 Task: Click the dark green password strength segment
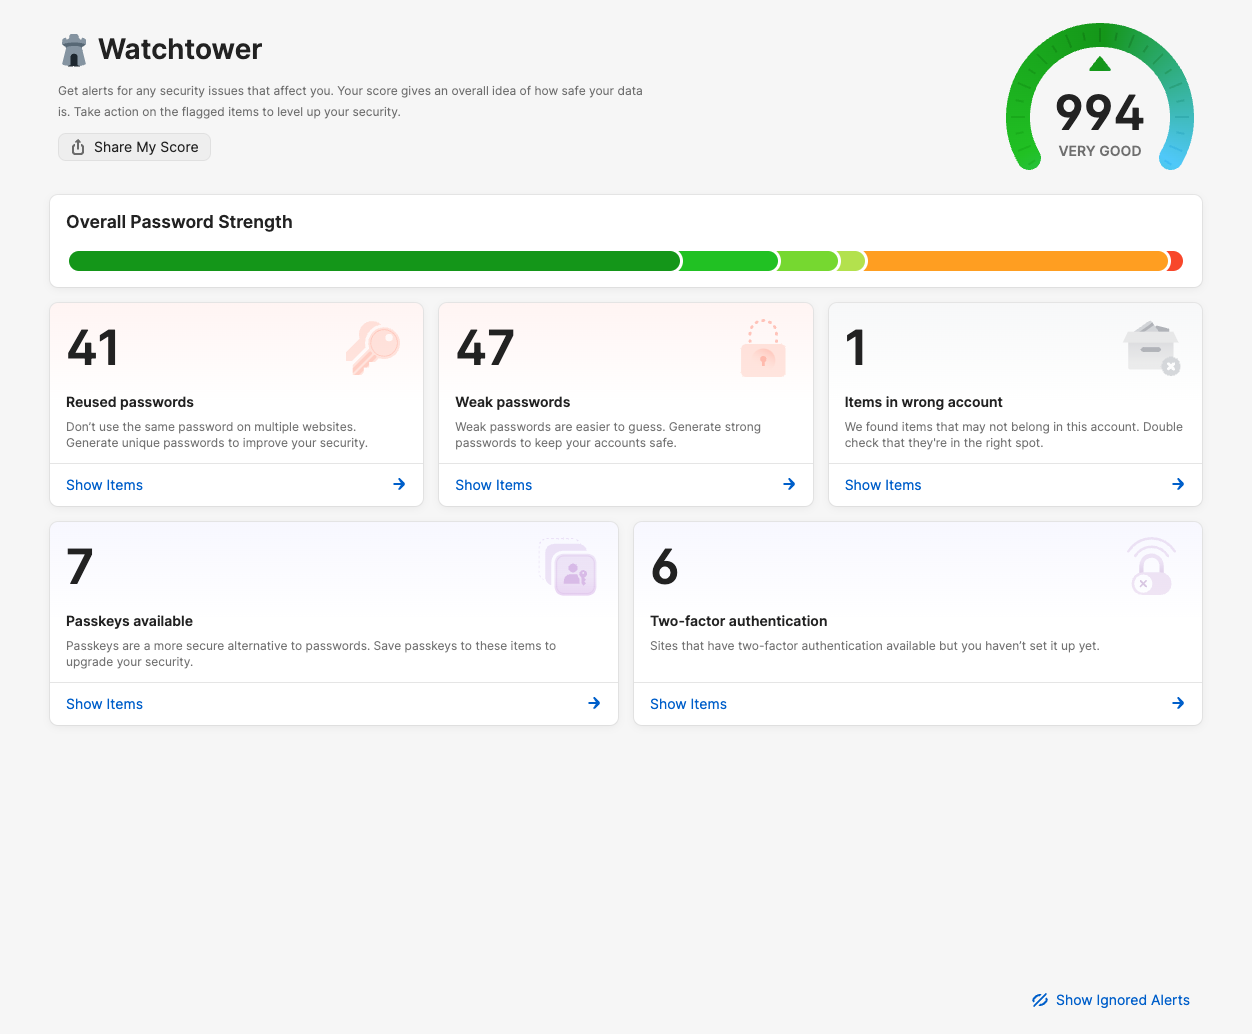374,261
